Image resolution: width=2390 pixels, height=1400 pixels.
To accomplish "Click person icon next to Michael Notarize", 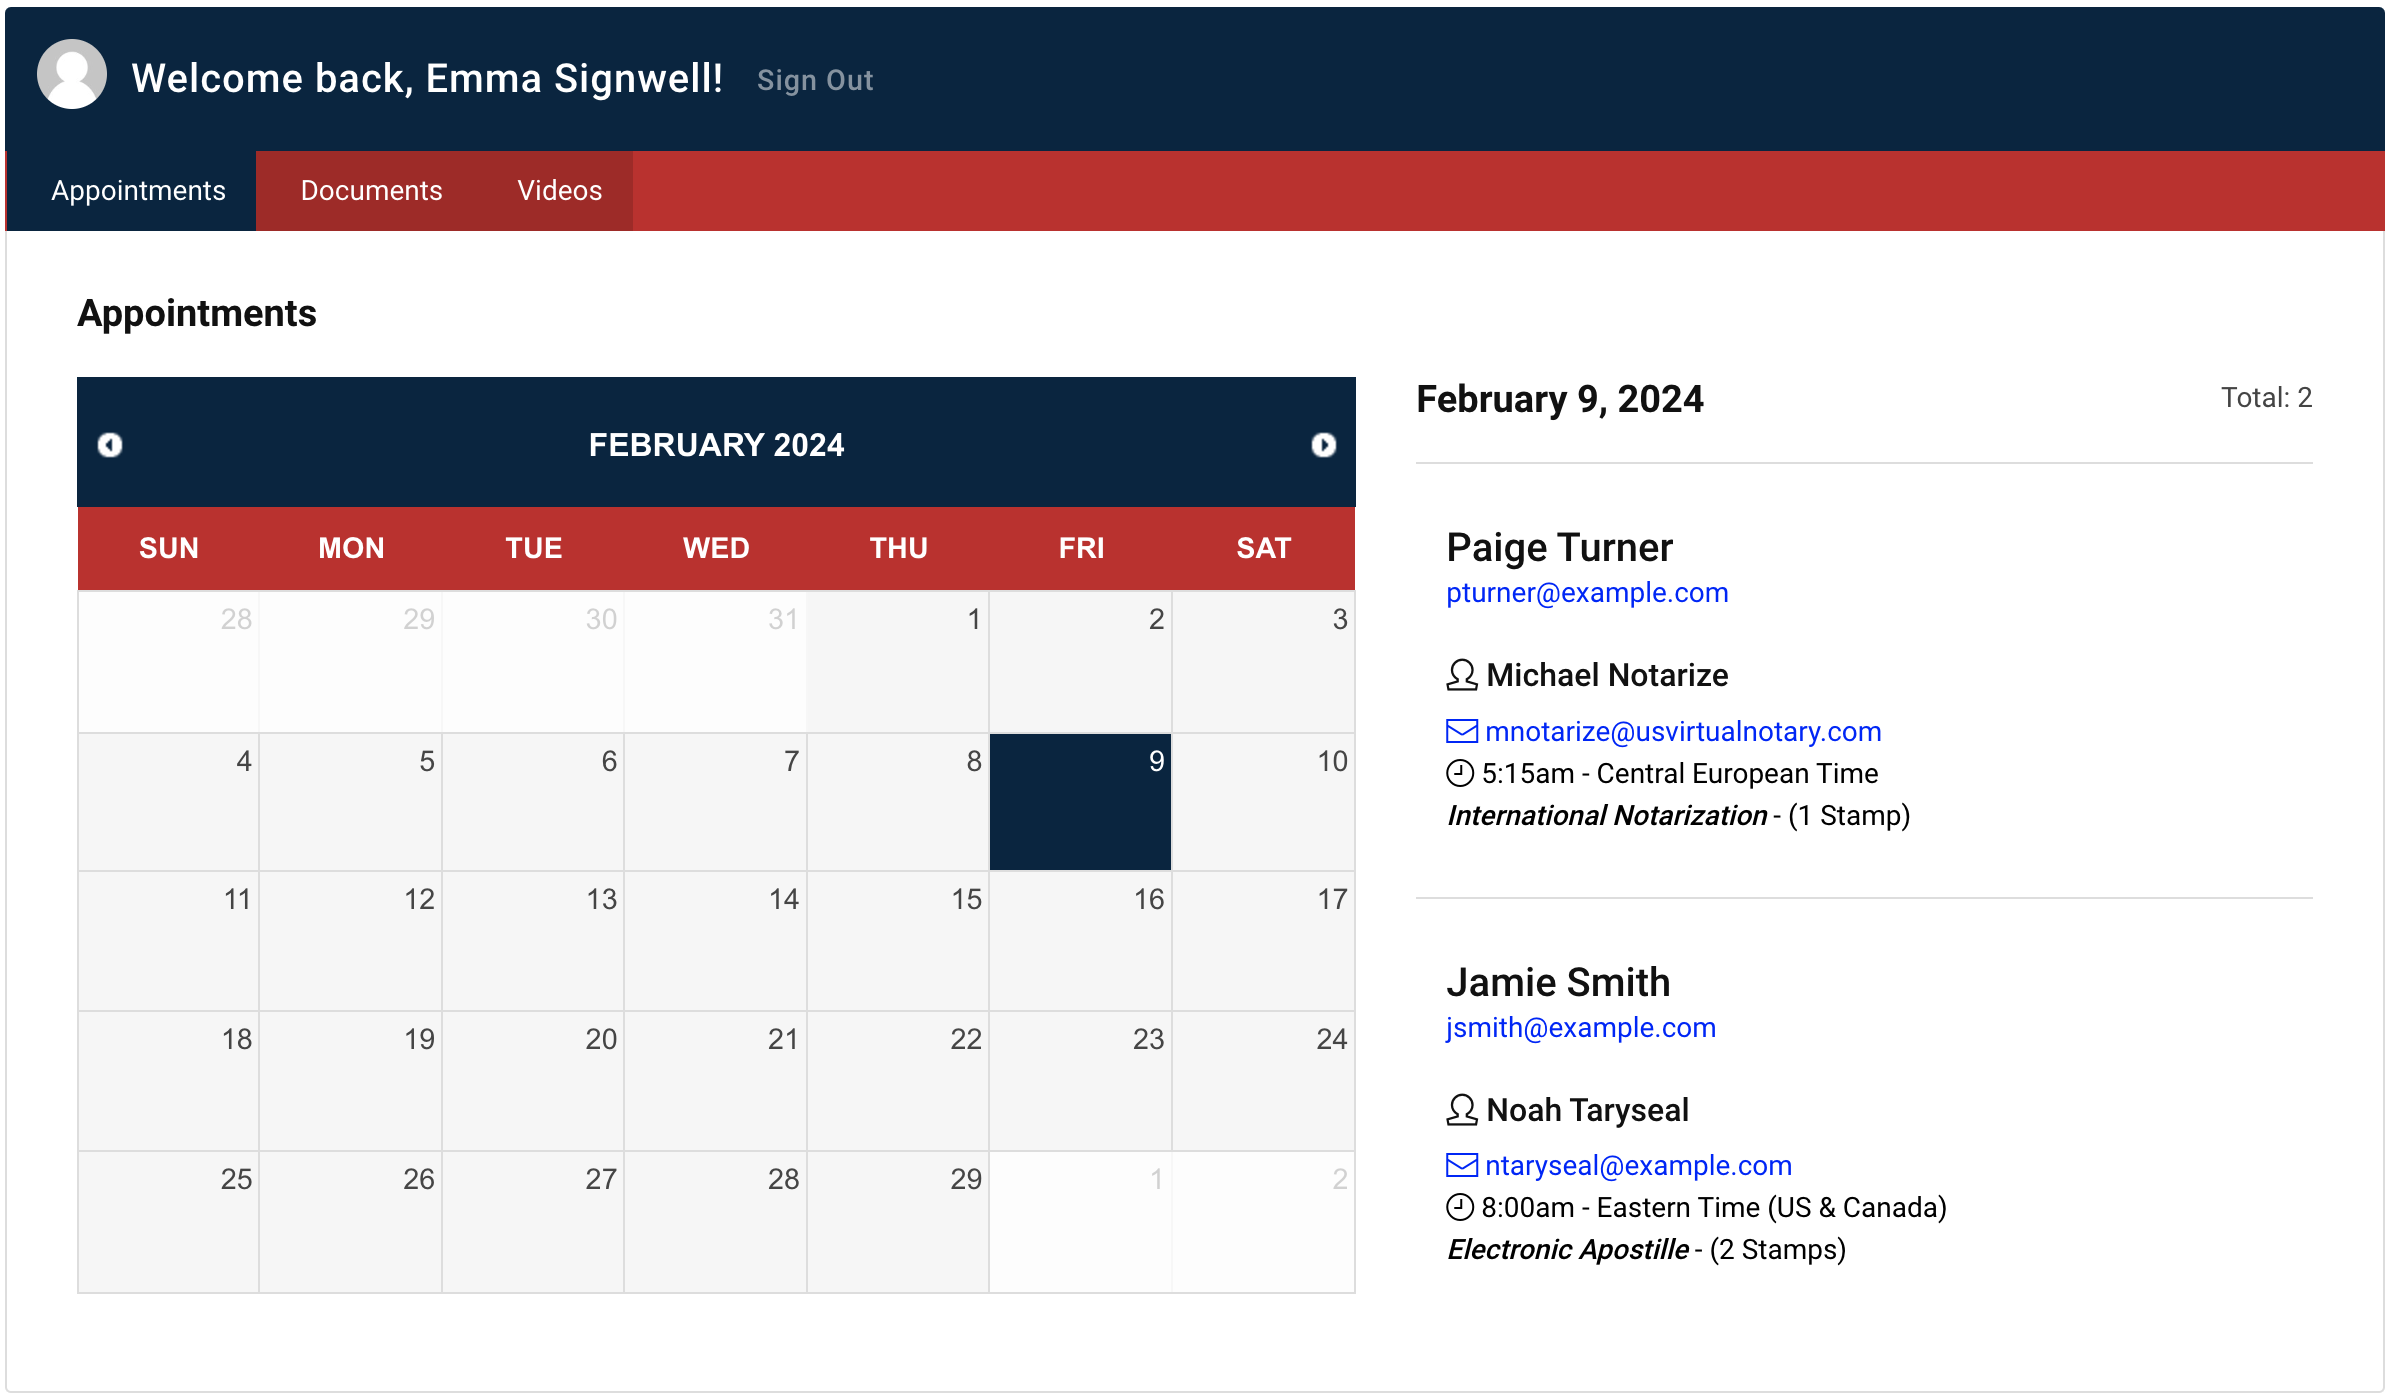I will (x=1462, y=675).
